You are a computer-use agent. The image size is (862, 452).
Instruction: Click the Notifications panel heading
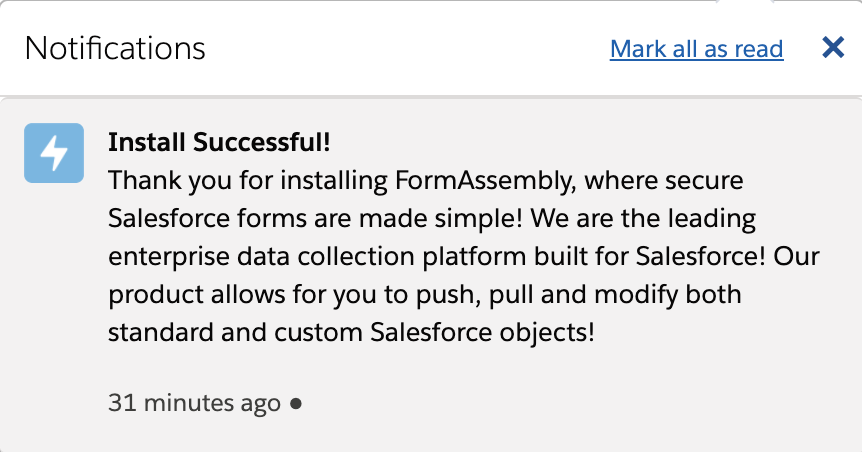point(115,48)
